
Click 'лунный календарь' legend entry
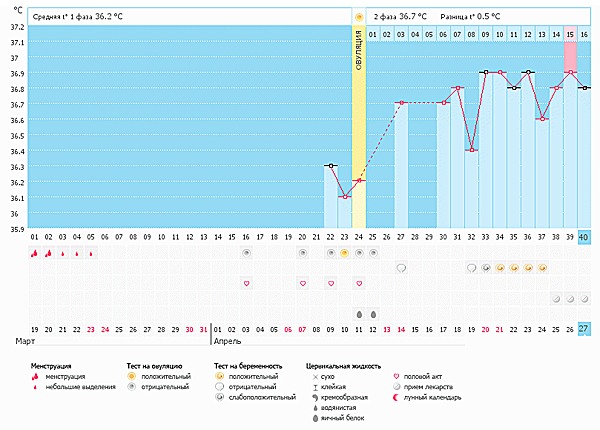pyautogui.click(x=431, y=398)
